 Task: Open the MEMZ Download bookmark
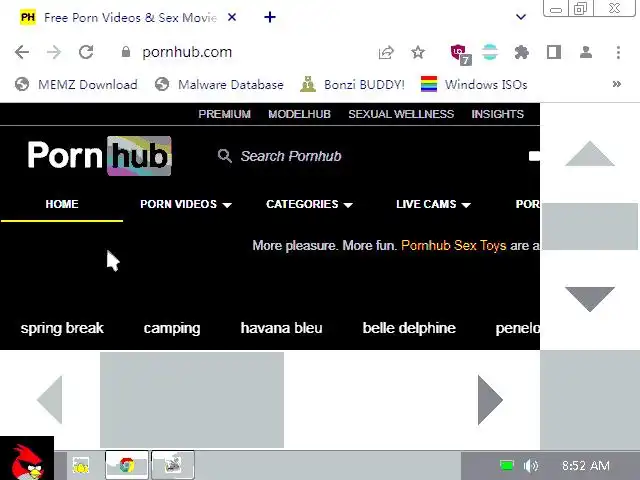point(76,84)
